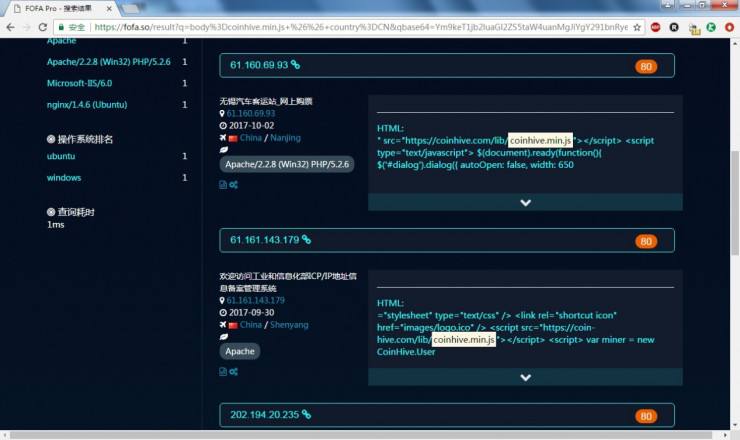Click the 1ms query time value

56,225
